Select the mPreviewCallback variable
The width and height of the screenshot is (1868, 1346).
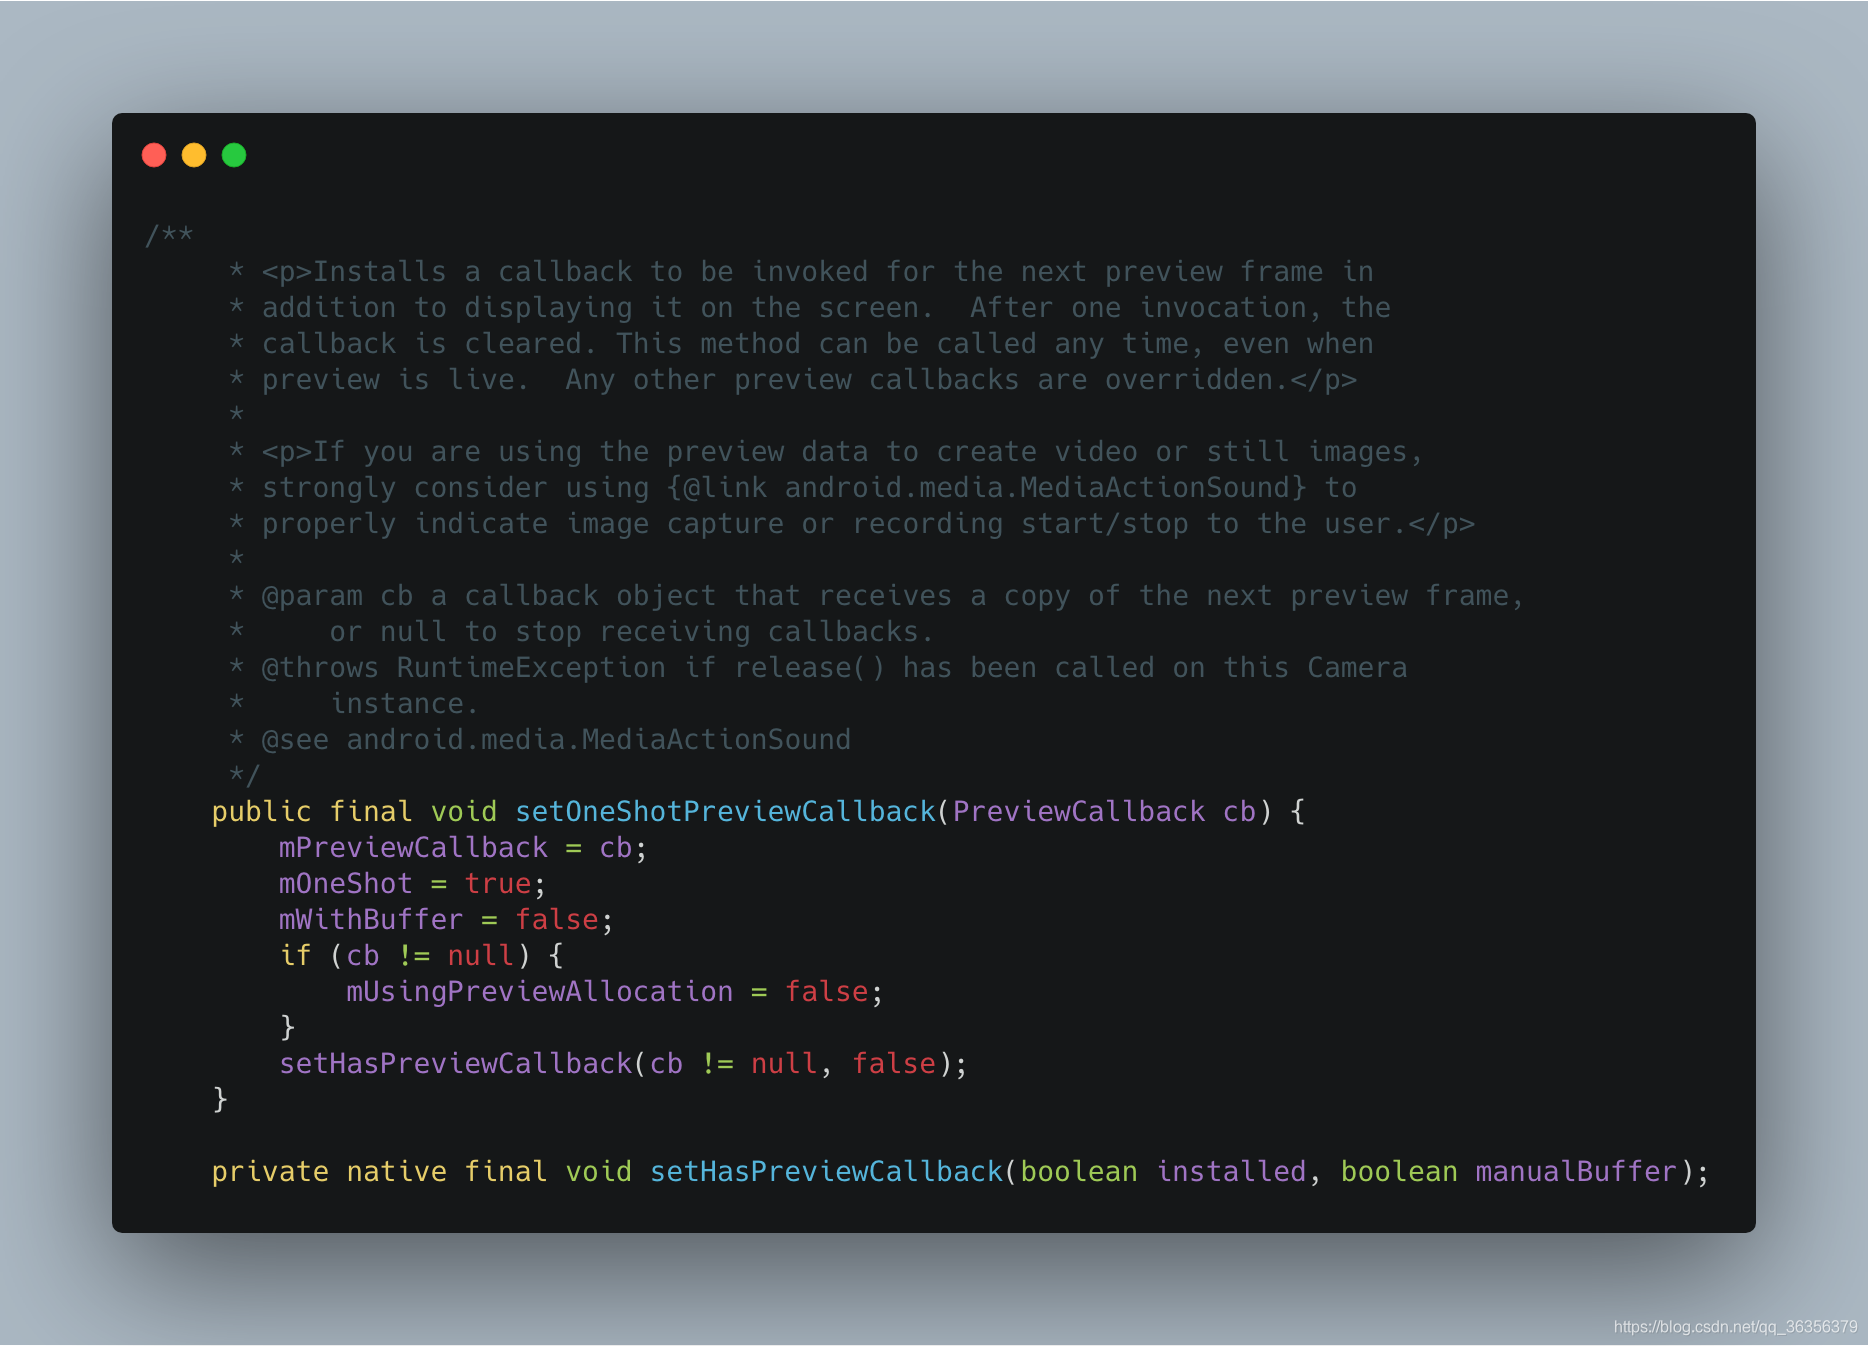tap(413, 847)
